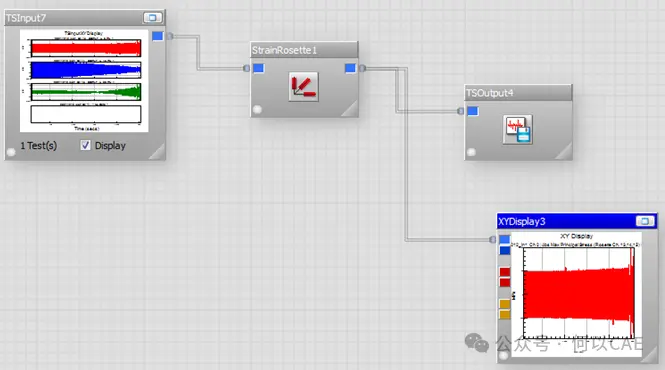The height and width of the screenshot is (370, 665).
Task: Click the blue output pin of TSInput7
Action: pos(157,36)
